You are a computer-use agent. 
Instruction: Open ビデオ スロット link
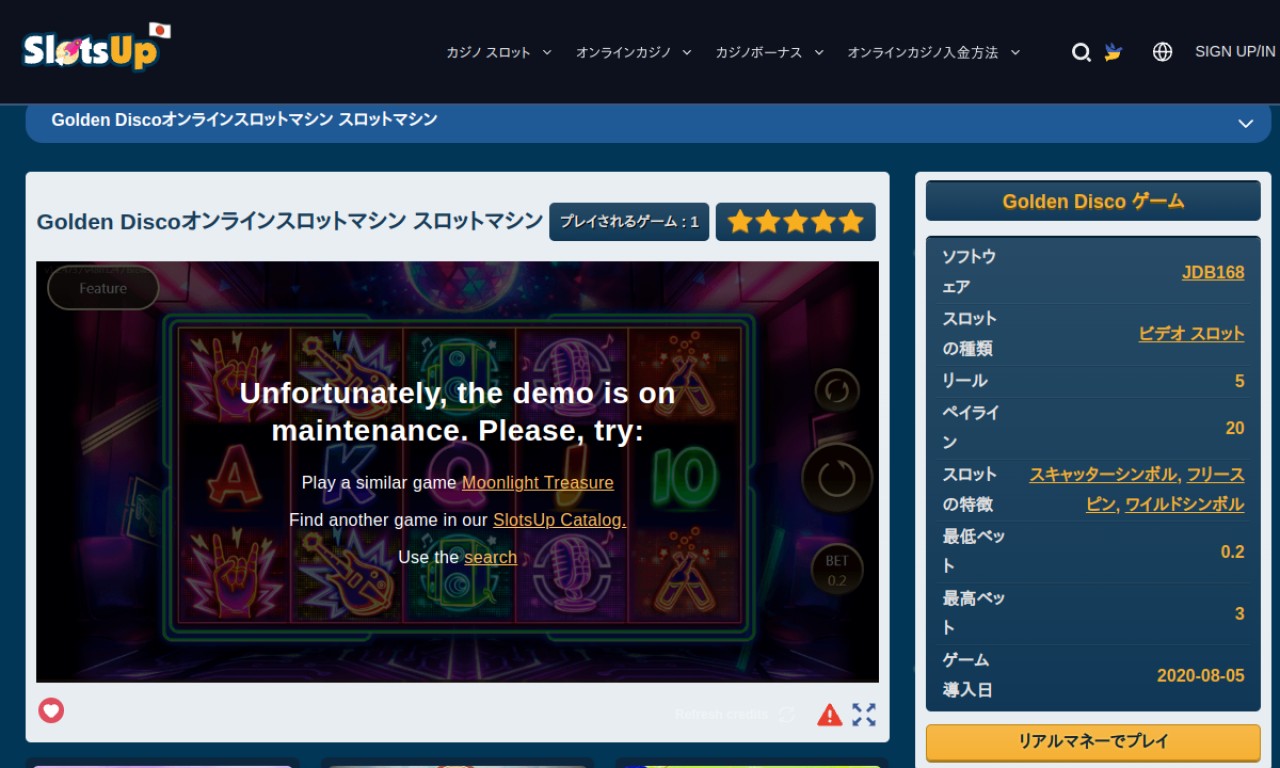pyautogui.click(x=1192, y=334)
